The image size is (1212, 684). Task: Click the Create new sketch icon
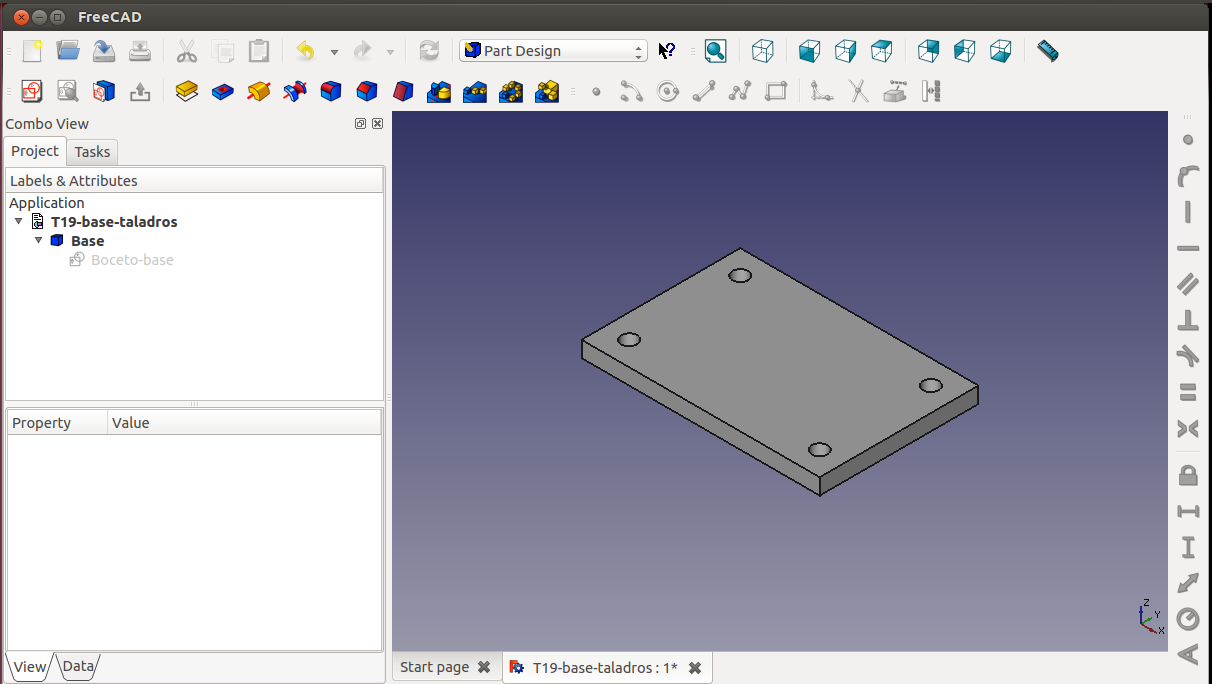(32, 92)
